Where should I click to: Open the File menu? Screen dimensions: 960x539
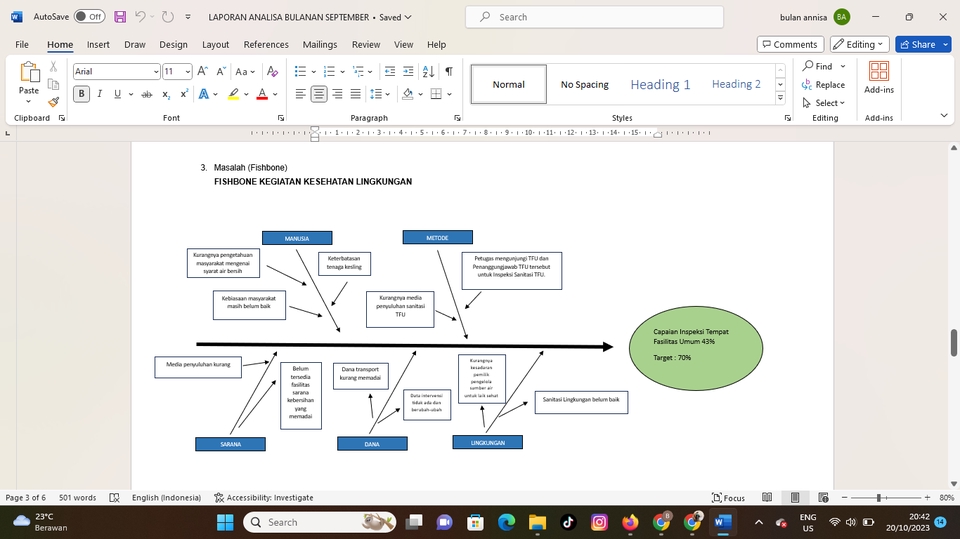[x=22, y=44]
